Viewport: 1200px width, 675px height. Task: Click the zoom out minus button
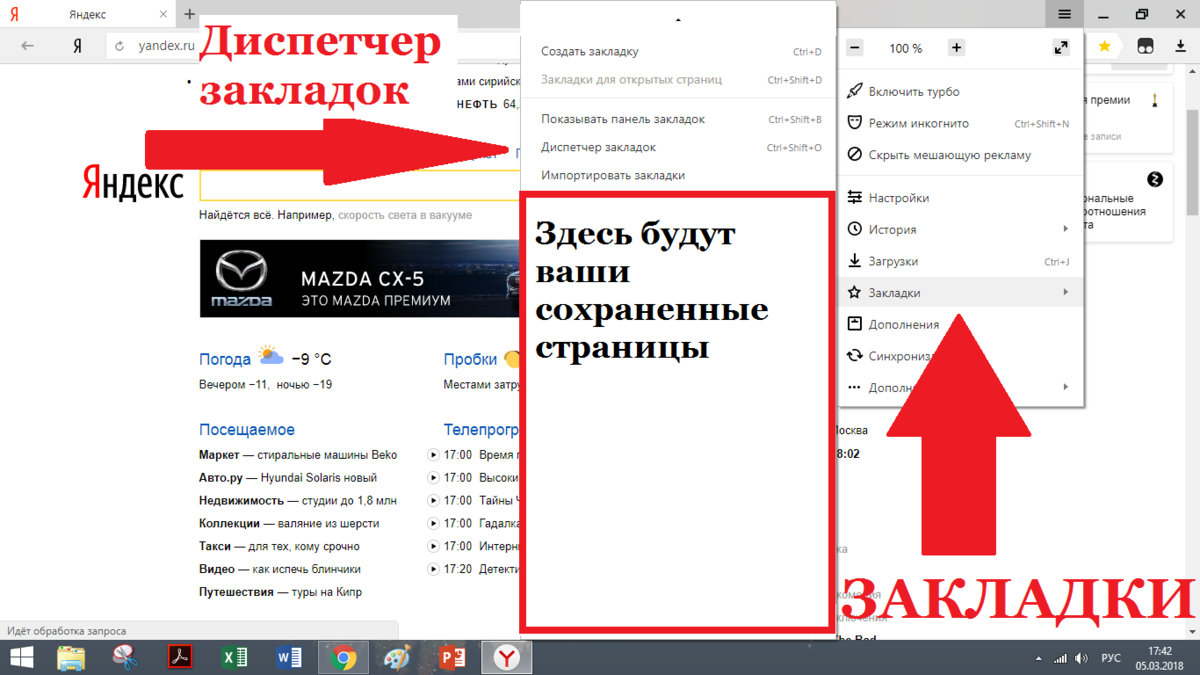pyautogui.click(x=855, y=48)
